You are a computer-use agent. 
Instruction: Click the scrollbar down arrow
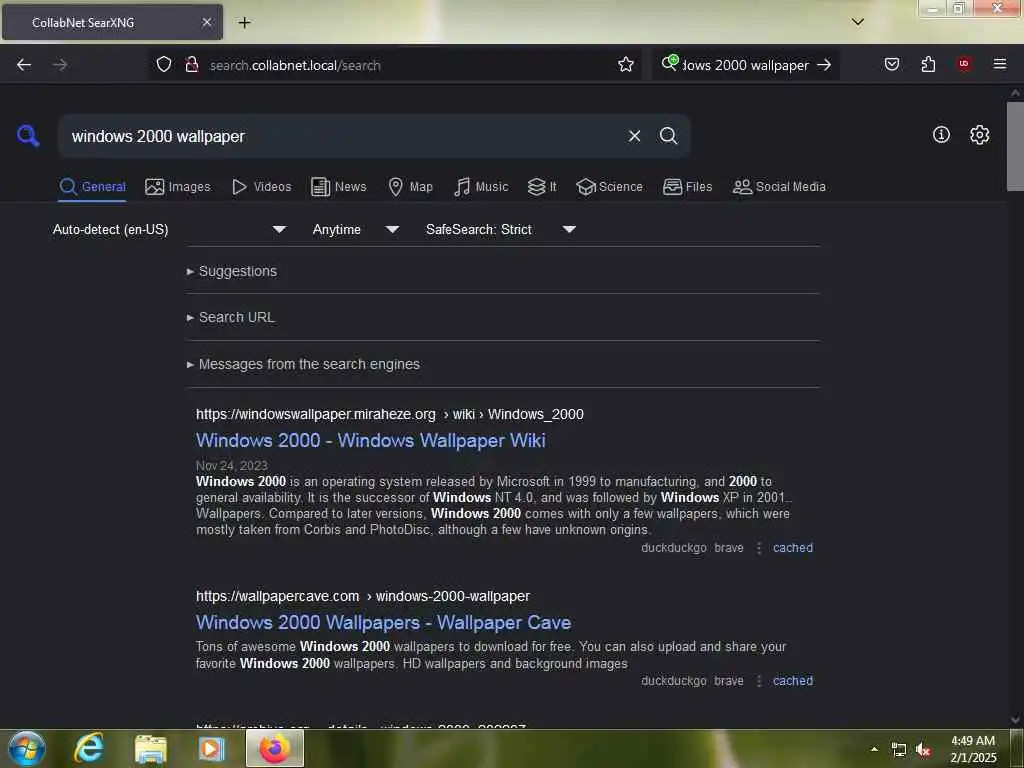coord(1015,720)
